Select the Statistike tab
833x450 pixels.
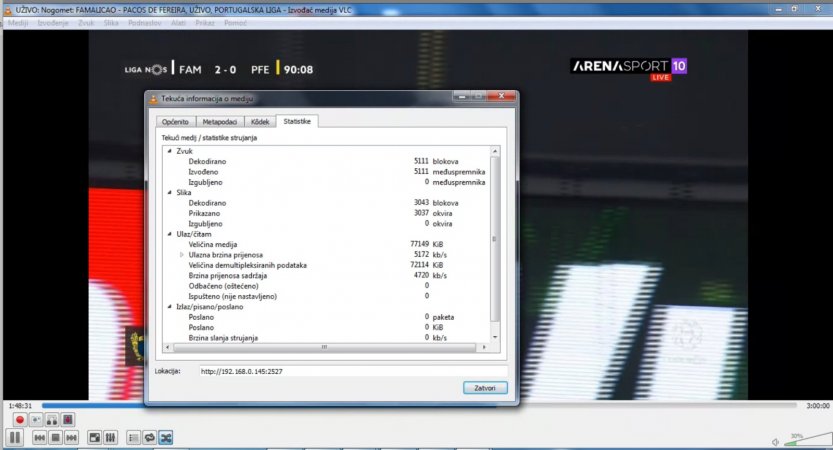297,121
